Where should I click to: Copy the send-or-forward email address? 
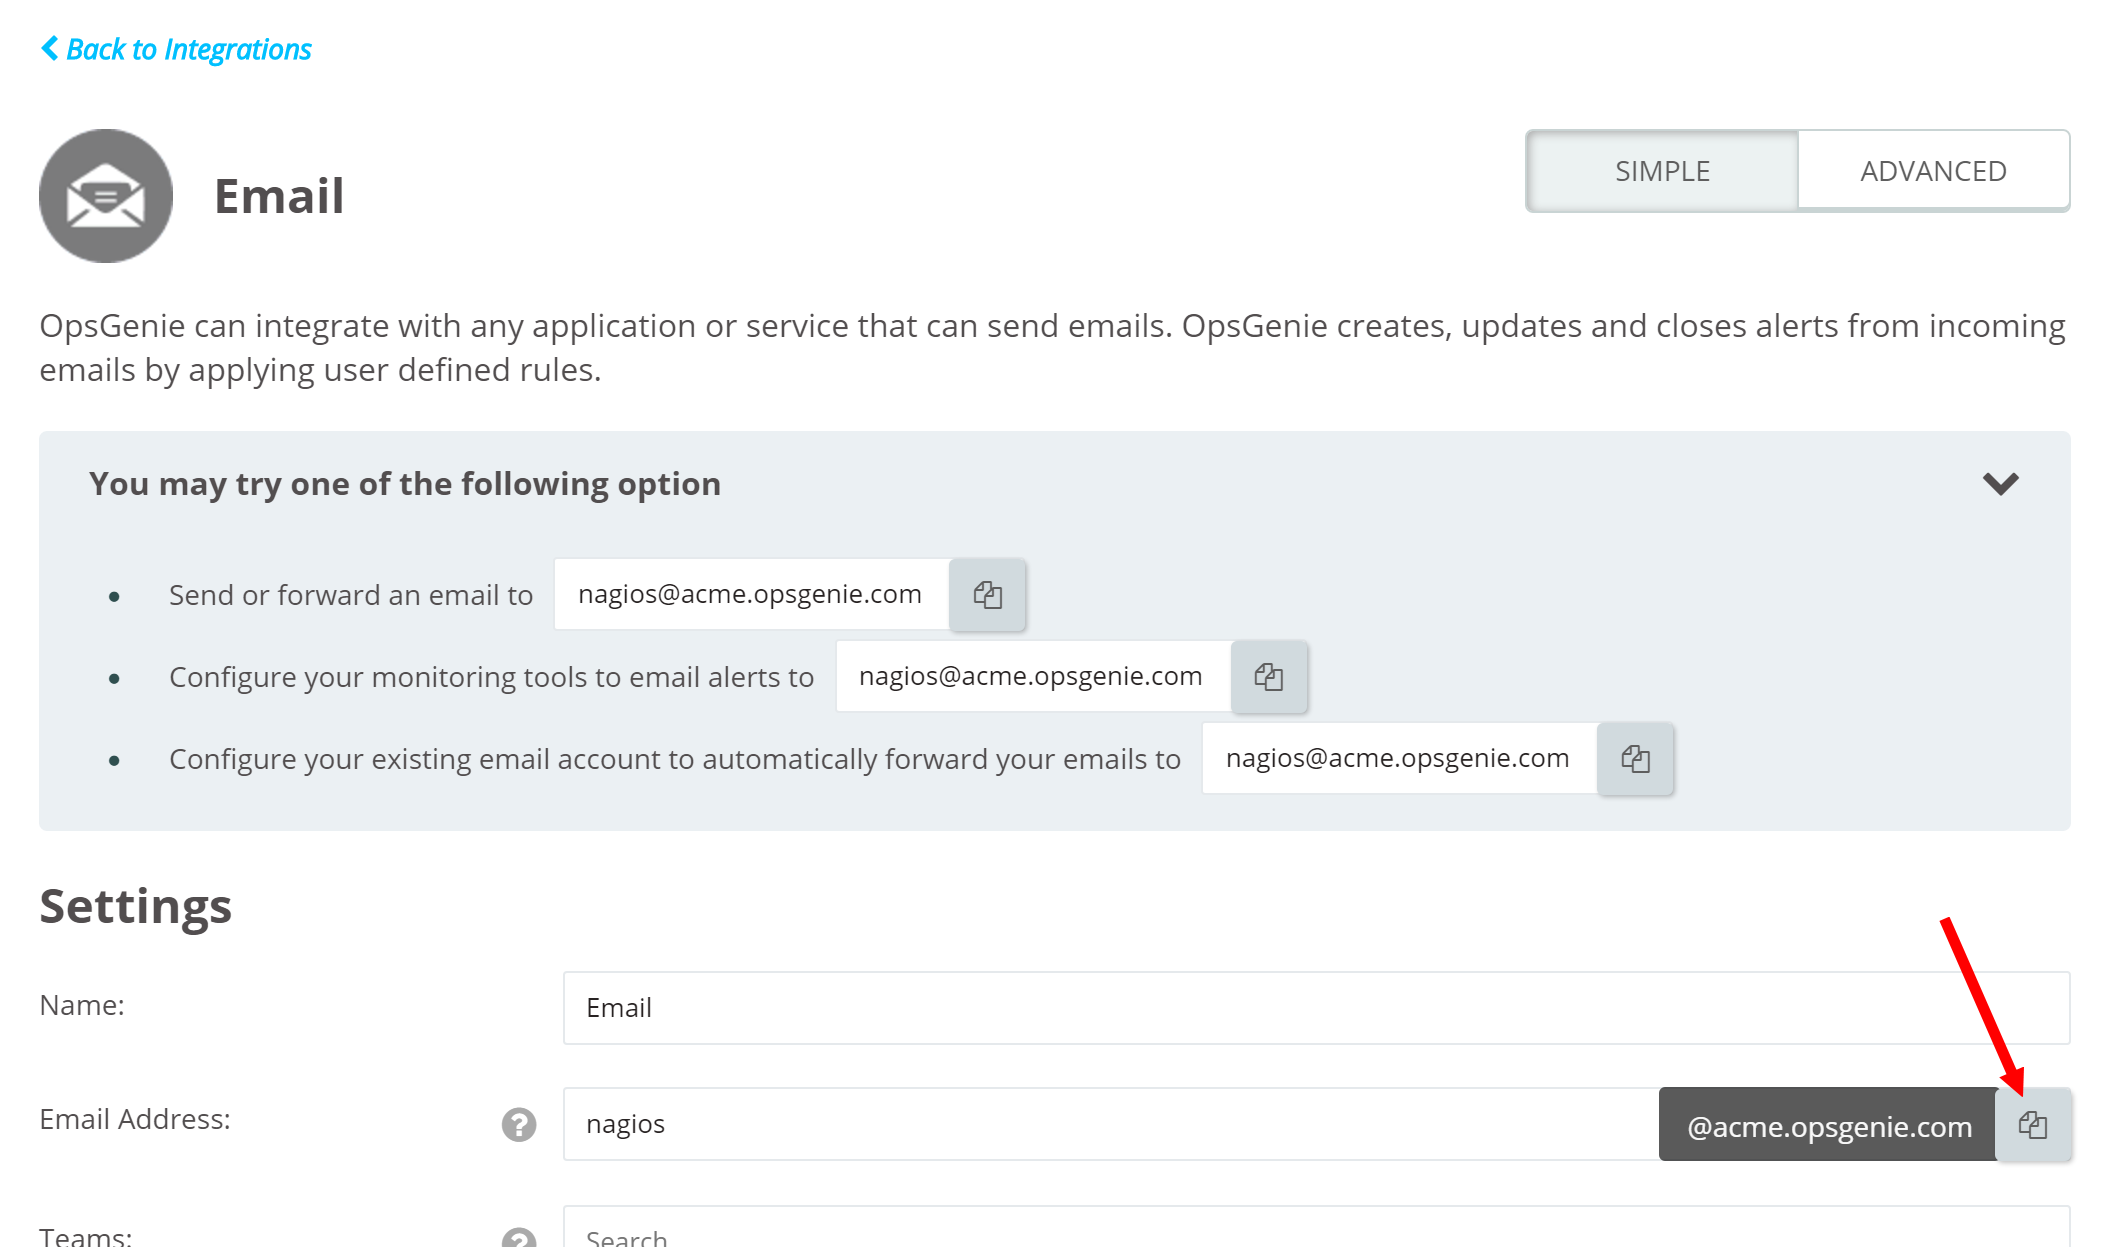click(987, 595)
